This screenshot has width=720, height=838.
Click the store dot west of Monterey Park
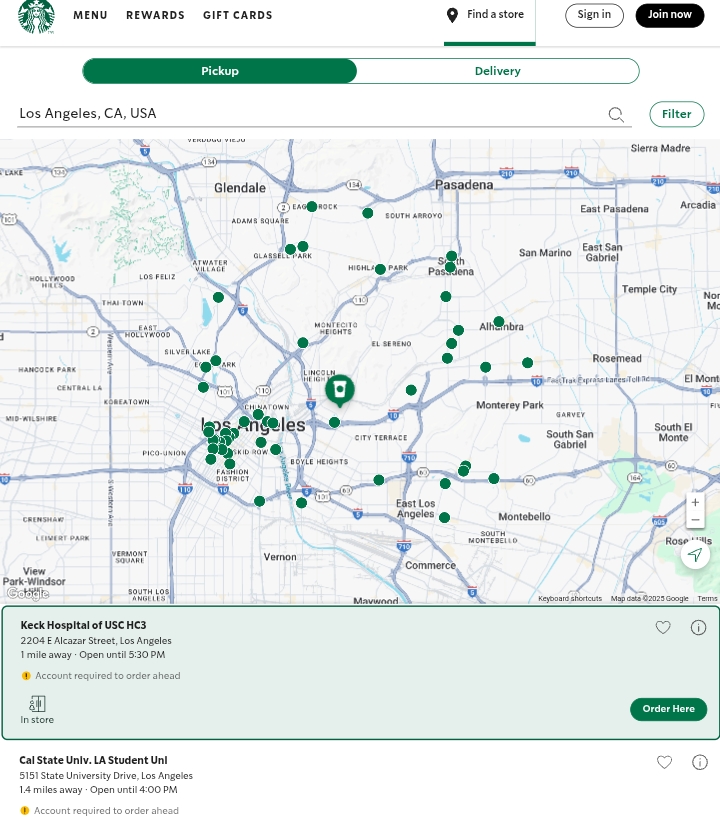(411, 390)
